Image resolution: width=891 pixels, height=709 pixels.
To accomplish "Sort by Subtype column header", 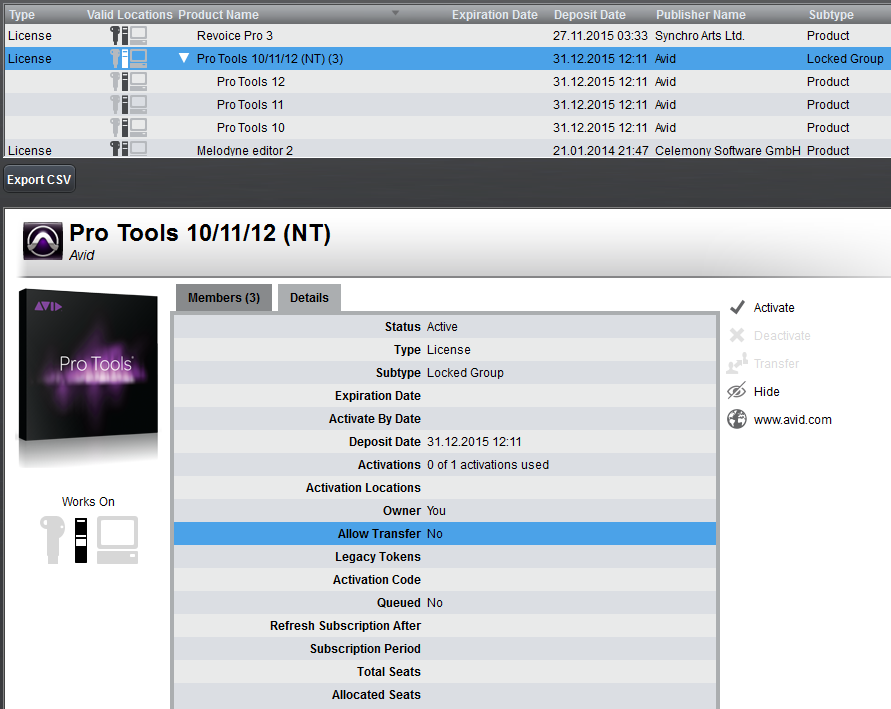I will (831, 15).
